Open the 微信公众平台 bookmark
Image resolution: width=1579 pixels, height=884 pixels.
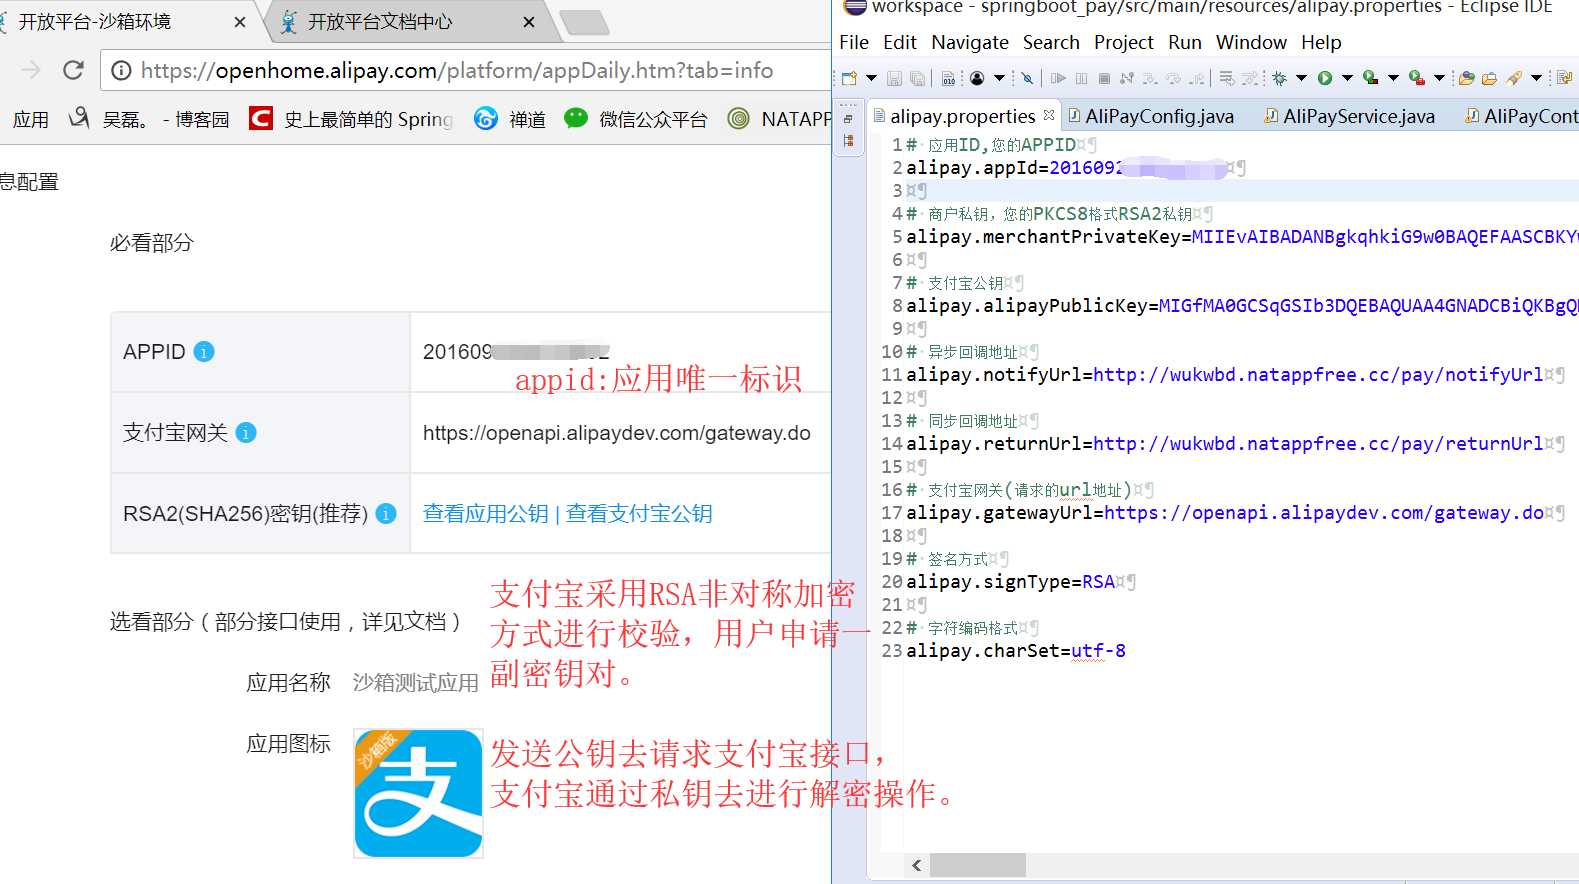click(636, 119)
